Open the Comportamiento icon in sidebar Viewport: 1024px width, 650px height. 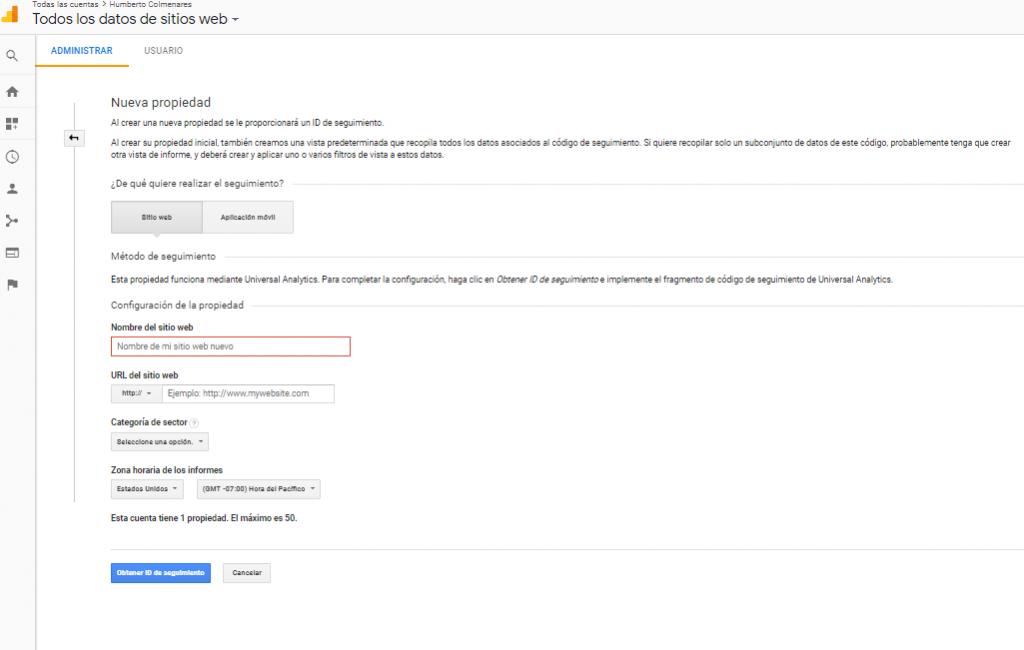click(12, 253)
